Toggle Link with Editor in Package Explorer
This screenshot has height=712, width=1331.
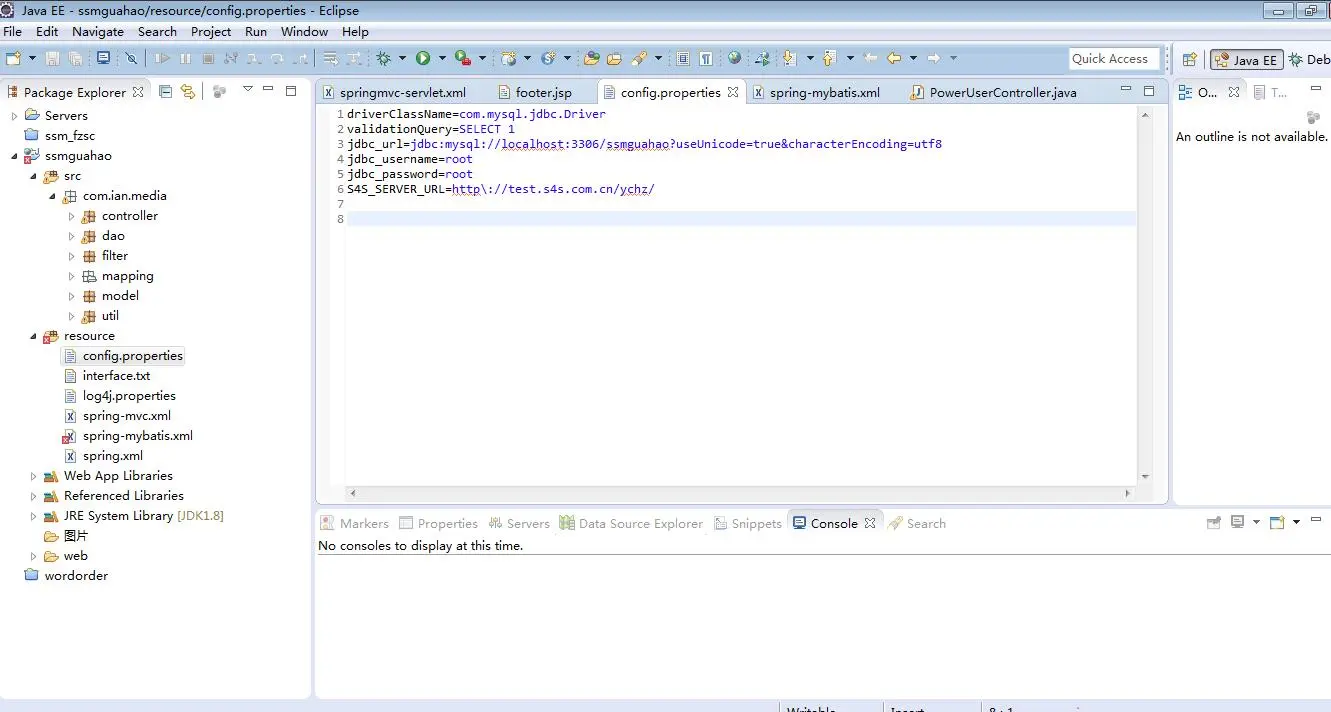[x=187, y=91]
